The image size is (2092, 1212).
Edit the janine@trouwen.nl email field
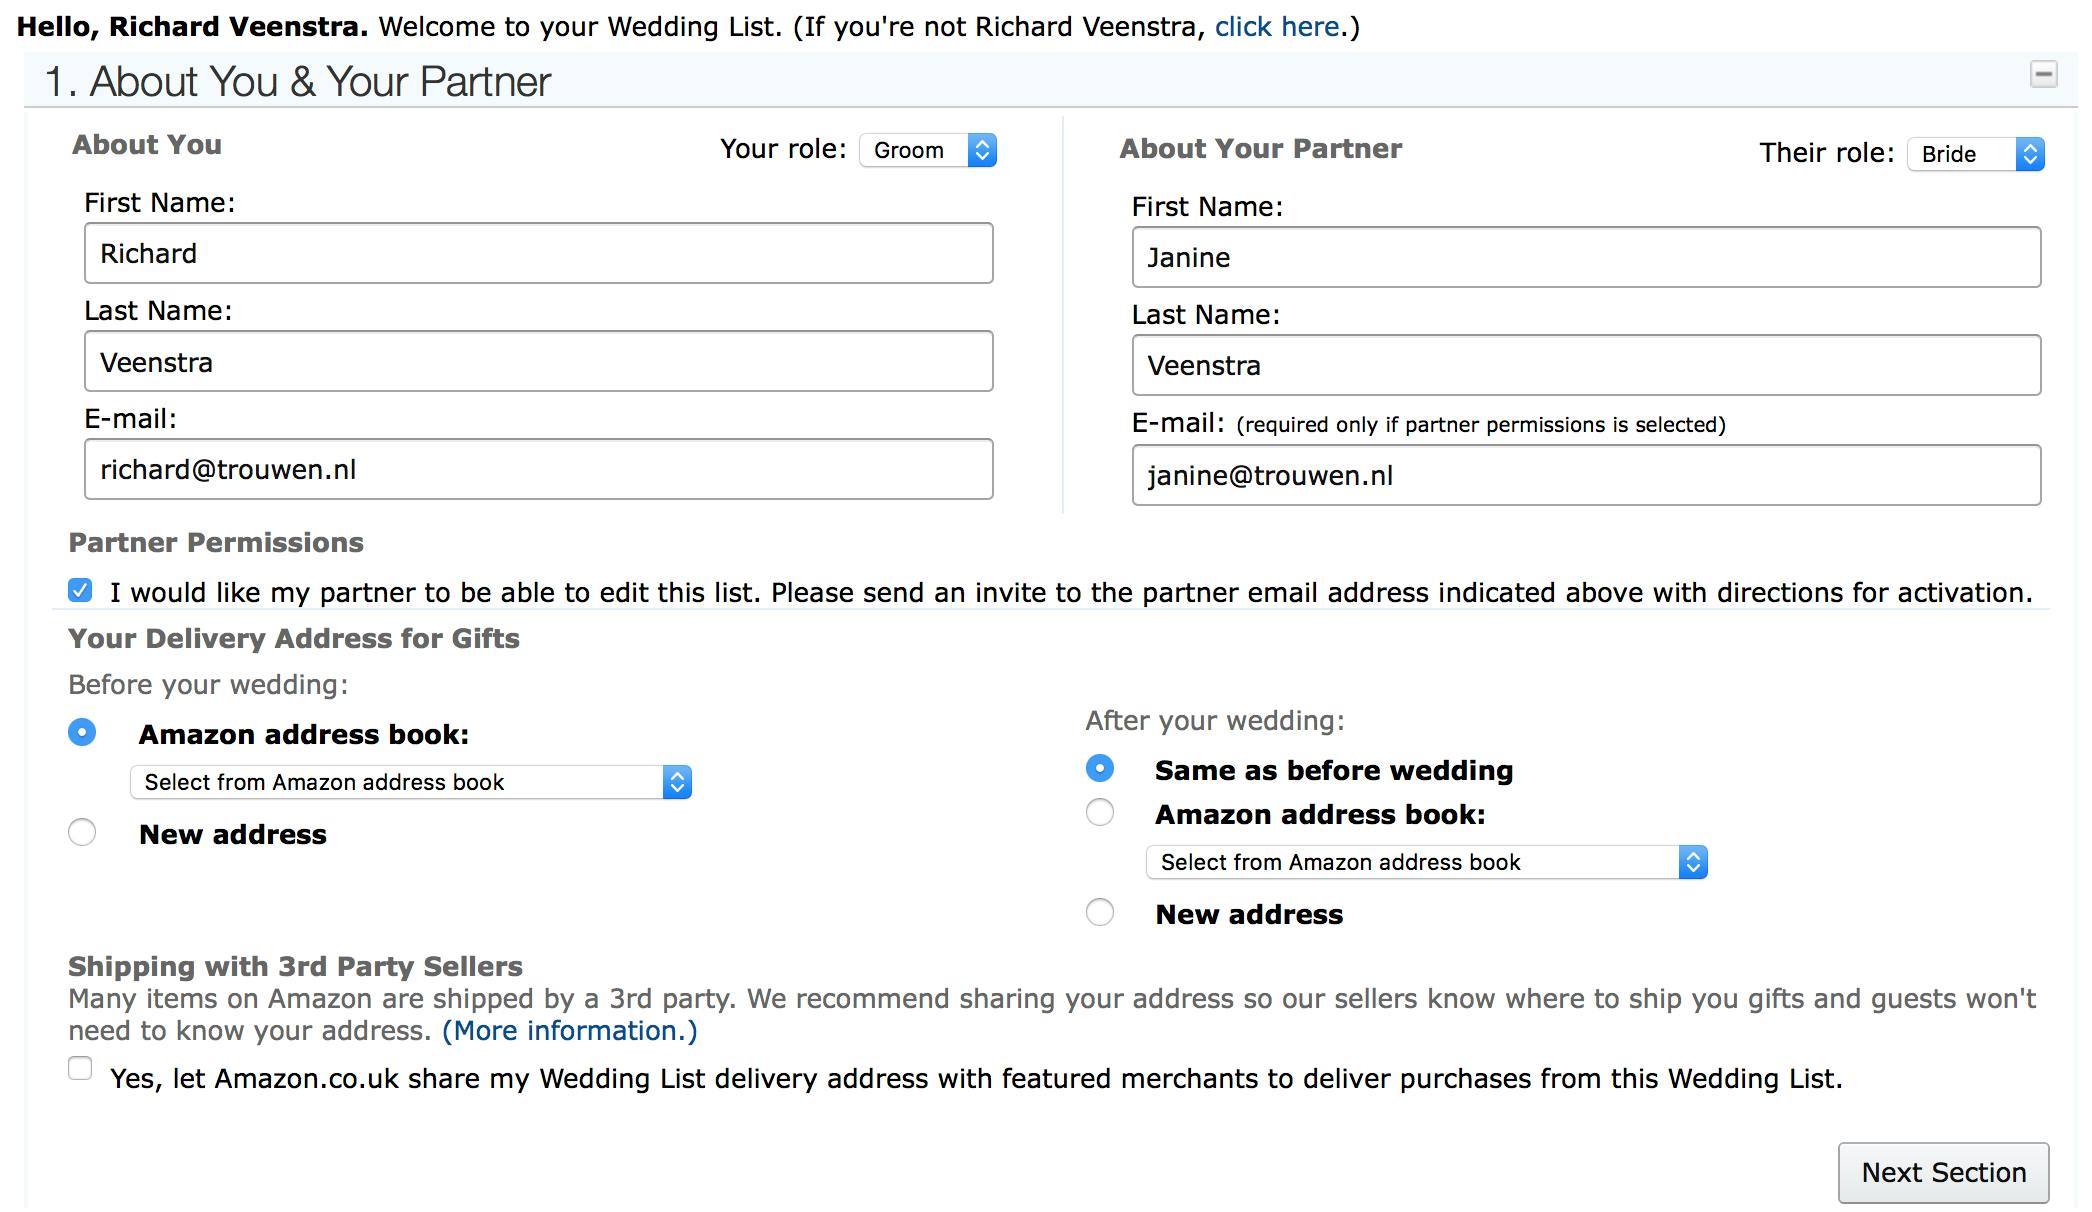(1585, 476)
